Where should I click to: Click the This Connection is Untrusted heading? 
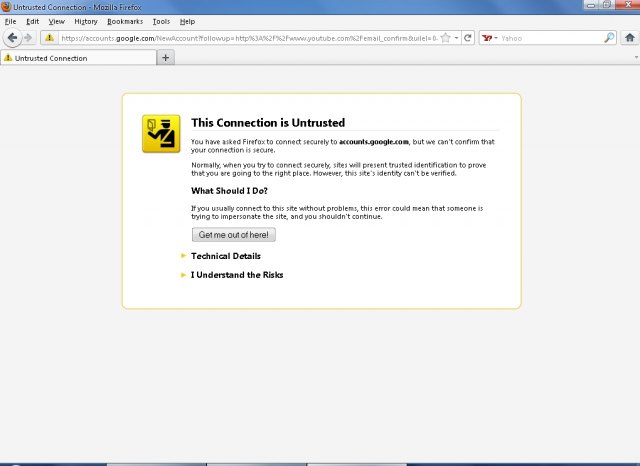click(268, 123)
